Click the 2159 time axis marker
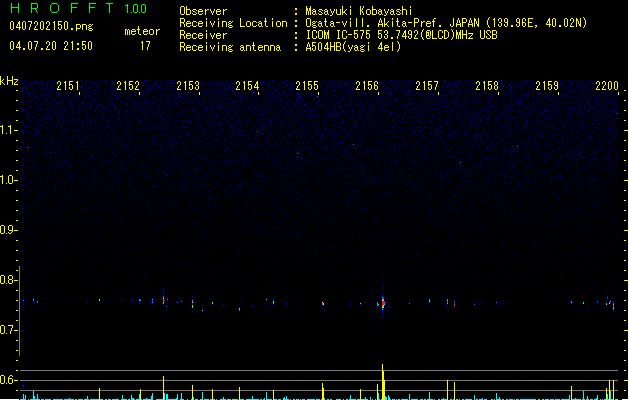Viewport: 629px width, 400px height. 547,86
